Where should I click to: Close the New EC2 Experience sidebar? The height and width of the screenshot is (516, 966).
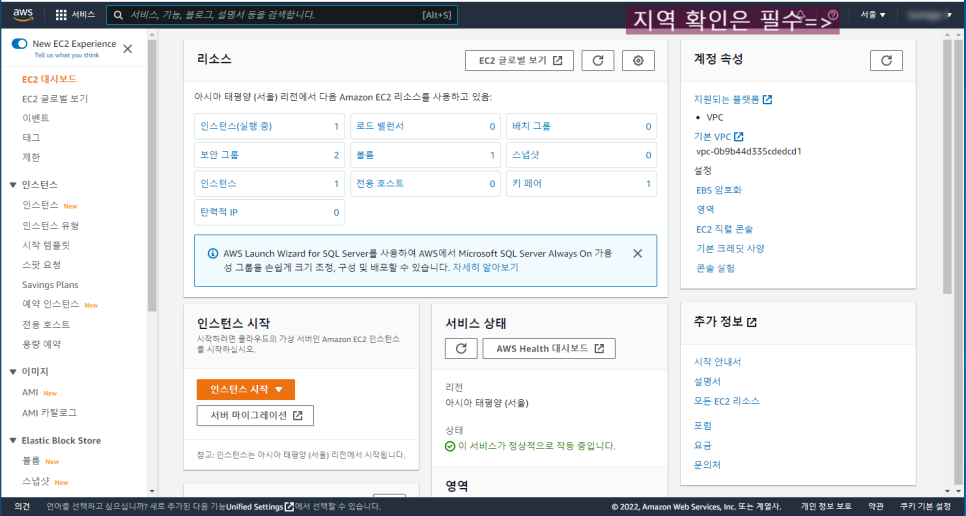[x=128, y=49]
